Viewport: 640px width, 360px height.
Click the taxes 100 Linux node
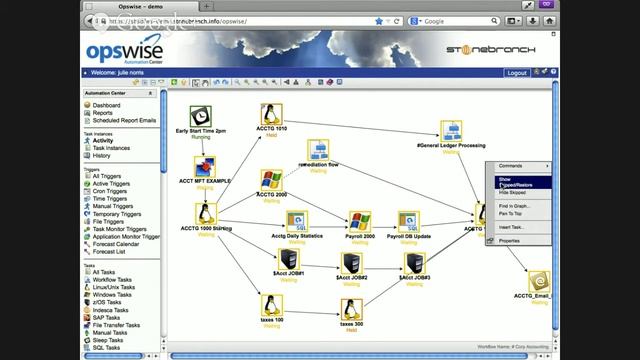click(271, 305)
